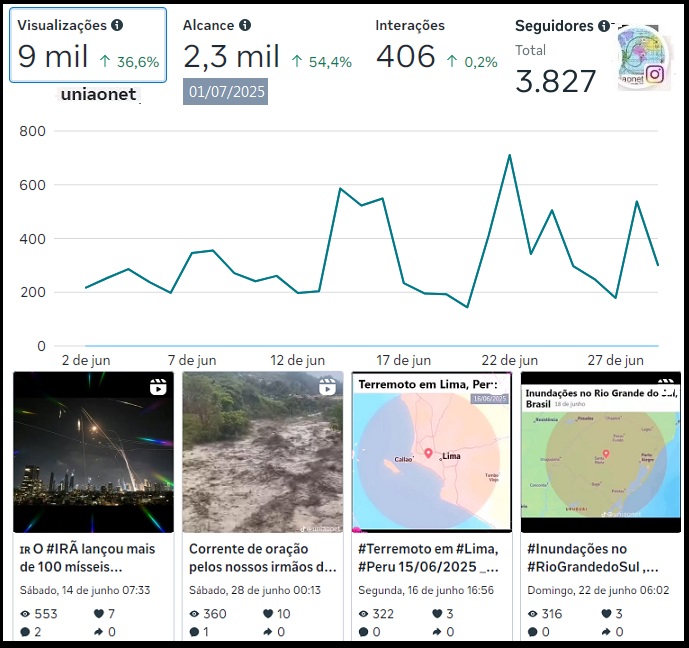The height and width of the screenshot is (648, 689).
Task: Click the info icon beside Alcance
Action: [245, 25]
